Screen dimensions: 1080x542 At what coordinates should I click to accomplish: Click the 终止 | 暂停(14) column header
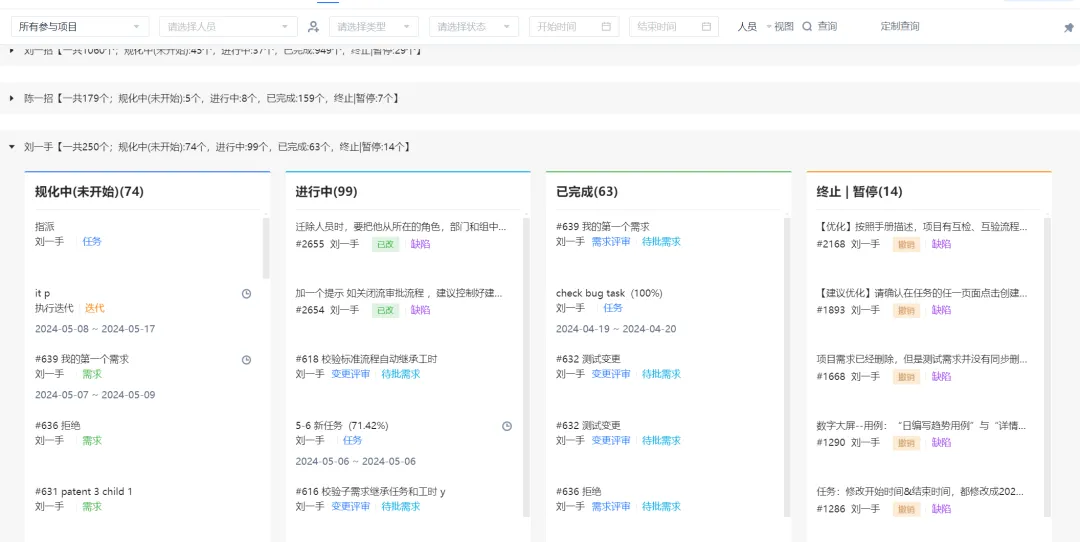point(859,191)
